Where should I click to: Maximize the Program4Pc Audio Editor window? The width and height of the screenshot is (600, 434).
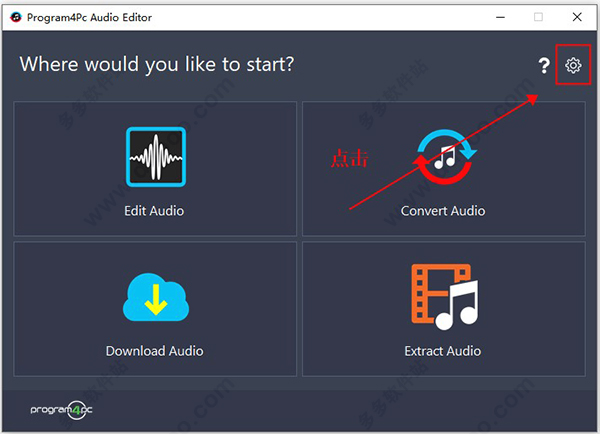tap(538, 17)
